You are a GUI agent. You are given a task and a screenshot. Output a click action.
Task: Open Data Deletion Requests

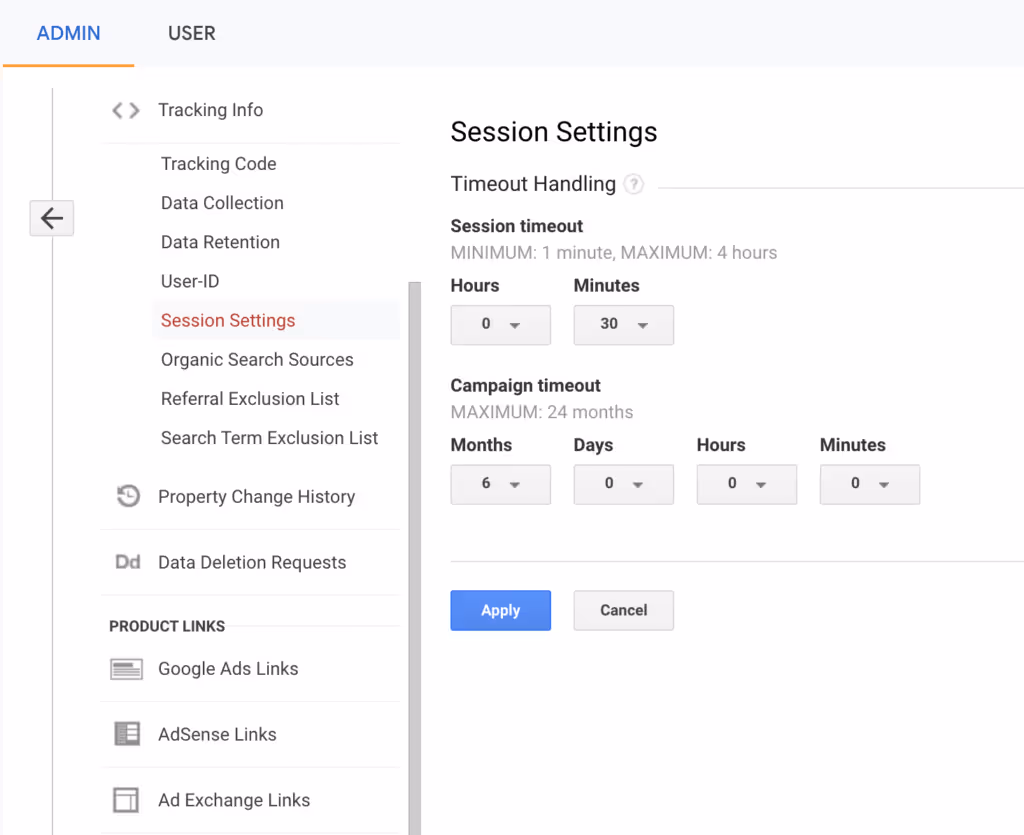[x=252, y=562]
